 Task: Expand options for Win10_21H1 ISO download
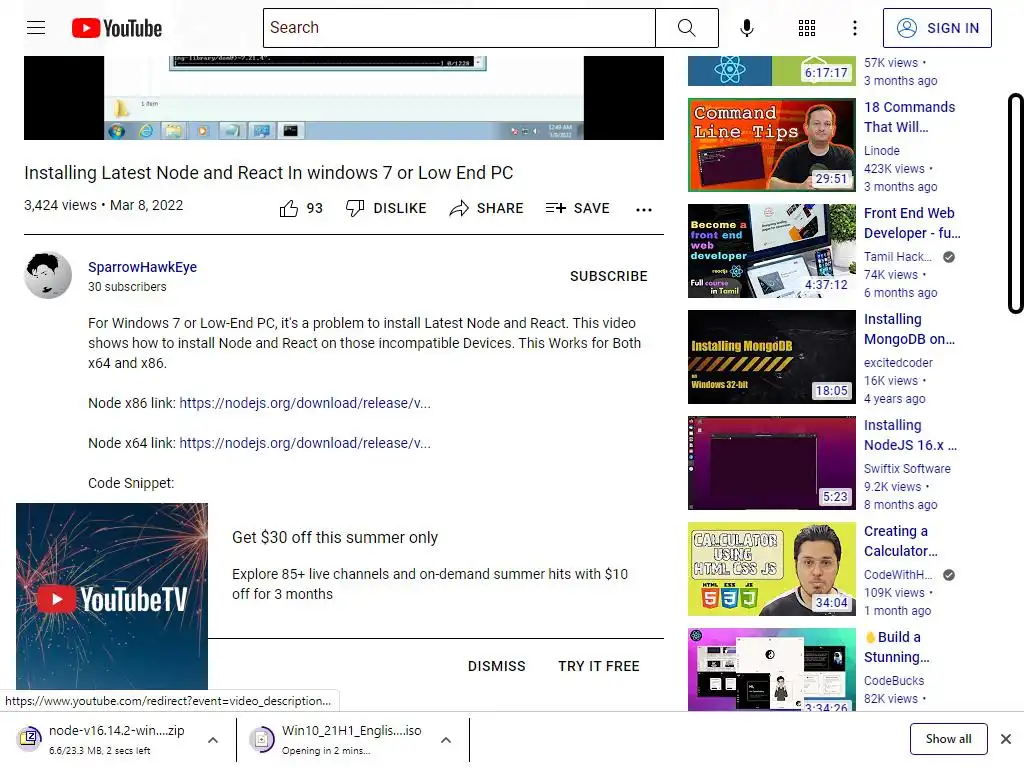[x=446, y=740]
